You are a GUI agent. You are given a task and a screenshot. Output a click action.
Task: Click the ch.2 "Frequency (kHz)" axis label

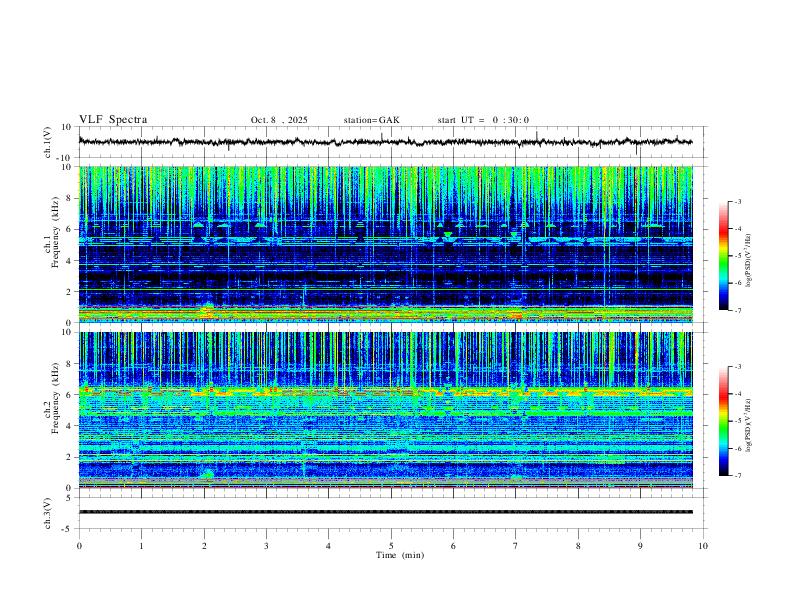55,398
